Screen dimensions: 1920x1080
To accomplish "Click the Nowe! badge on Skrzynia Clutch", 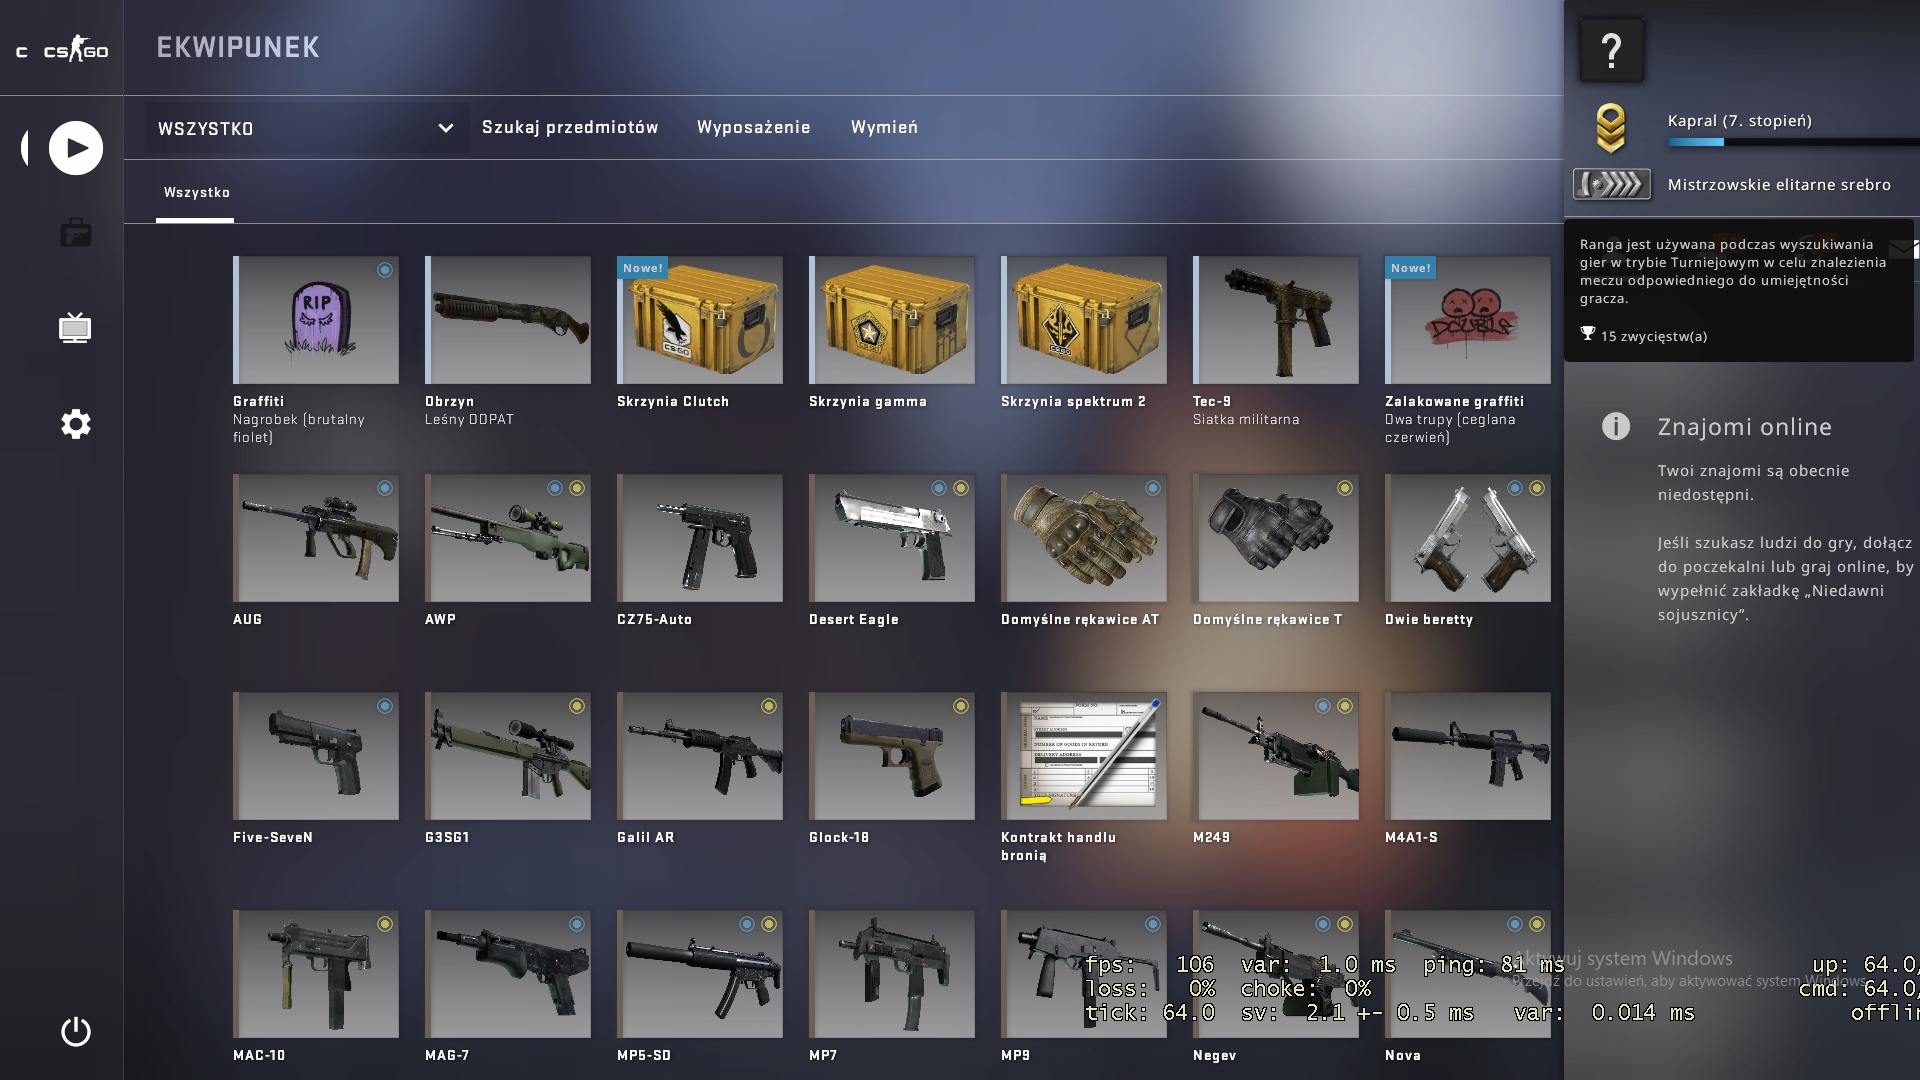I will pyautogui.click(x=642, y=267).
